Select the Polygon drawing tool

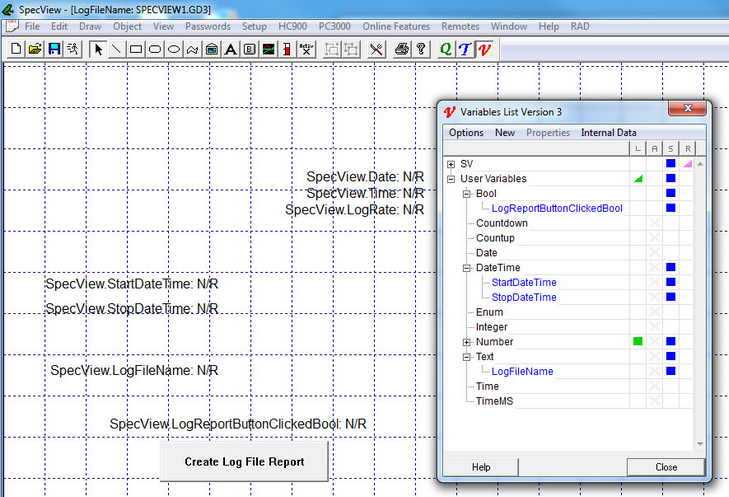[x=192, y=49]
